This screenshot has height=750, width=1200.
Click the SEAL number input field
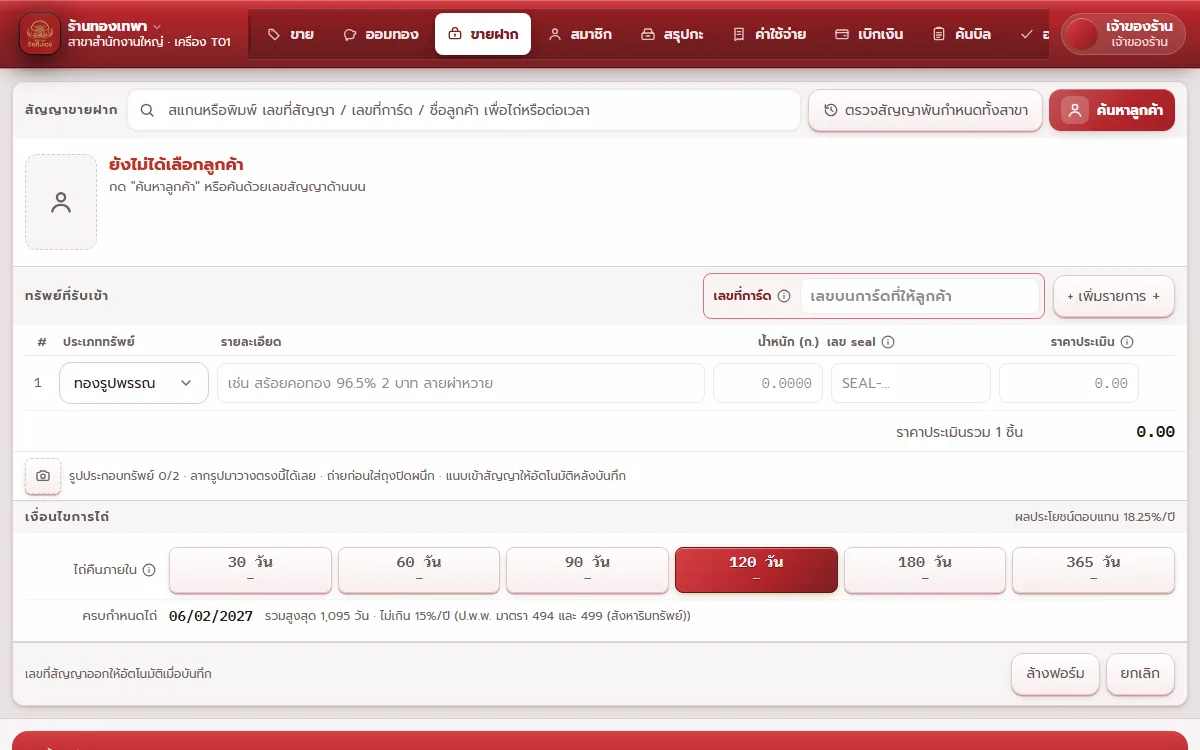pos(911,383)
